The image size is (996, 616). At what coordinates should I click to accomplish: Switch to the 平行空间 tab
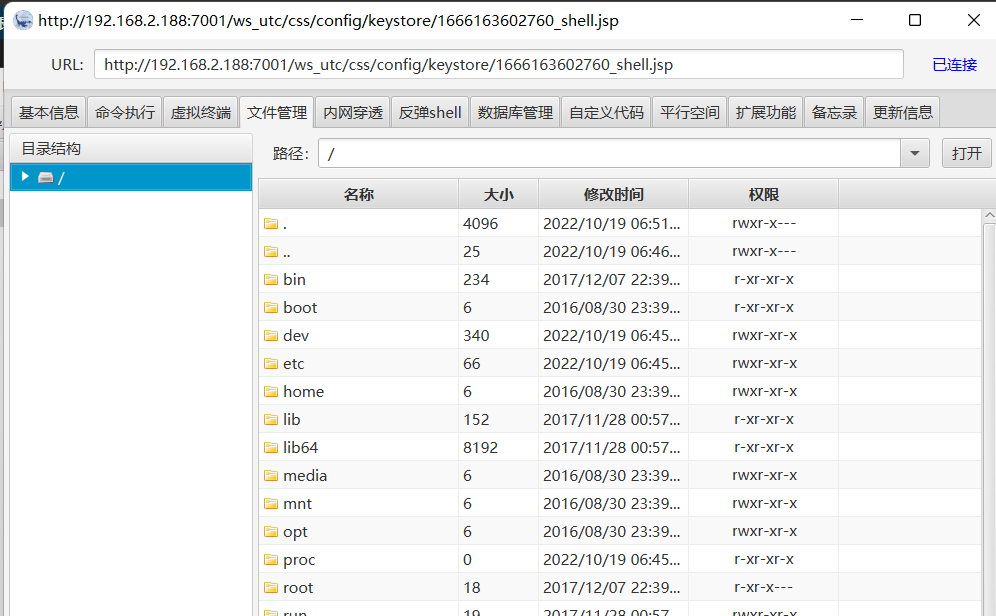[689, 112]
